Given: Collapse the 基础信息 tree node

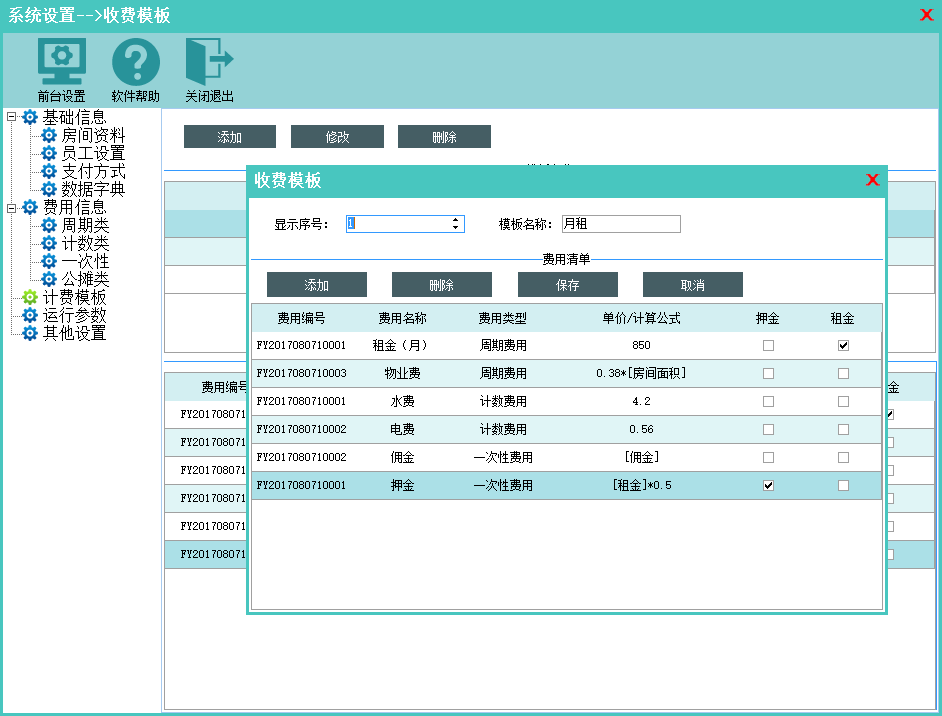Looking at the screenshot, I should coord(11,117).
